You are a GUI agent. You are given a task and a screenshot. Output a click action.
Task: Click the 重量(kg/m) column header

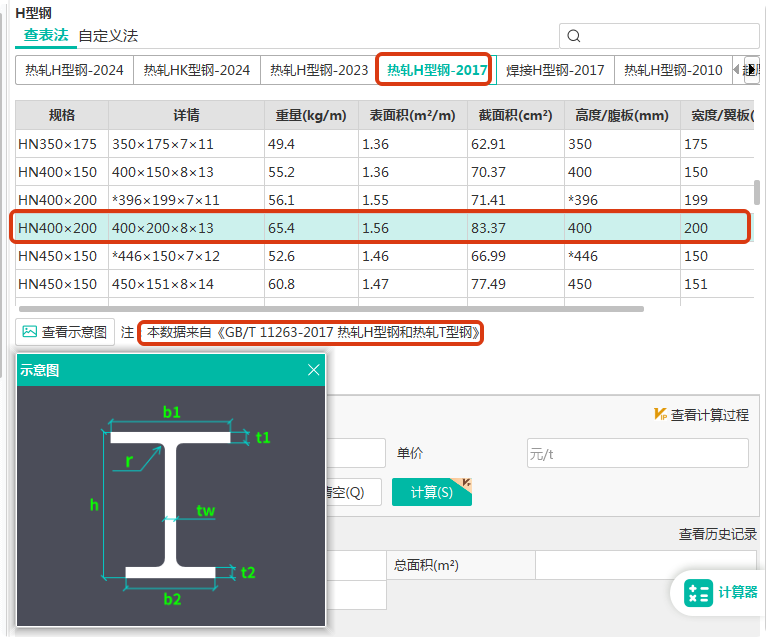click(311, 115)
